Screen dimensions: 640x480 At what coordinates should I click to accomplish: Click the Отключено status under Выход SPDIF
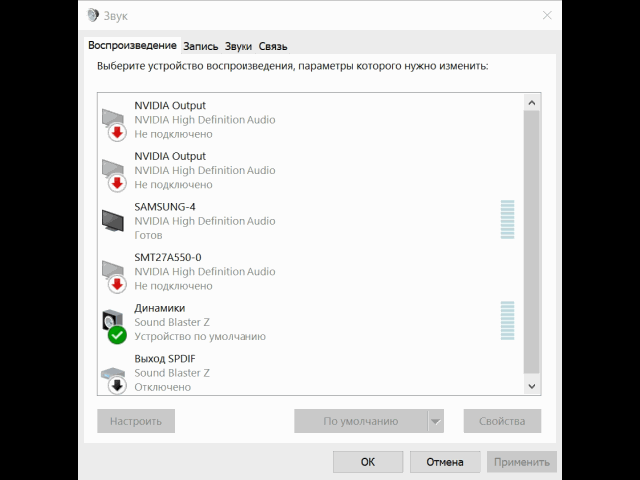pos(162,387)
